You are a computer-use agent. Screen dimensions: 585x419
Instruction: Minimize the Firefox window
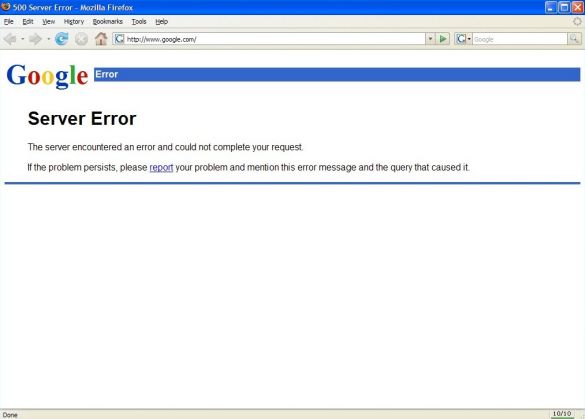[x=551, y=7]
